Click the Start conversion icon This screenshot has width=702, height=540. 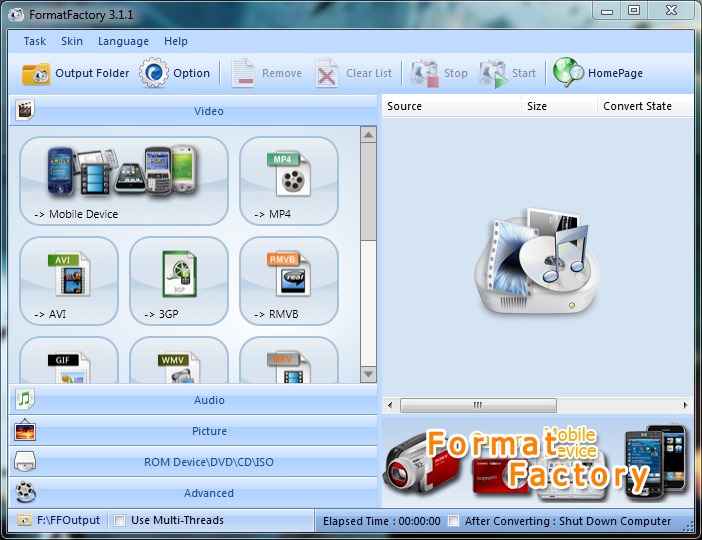pos(492,73)
